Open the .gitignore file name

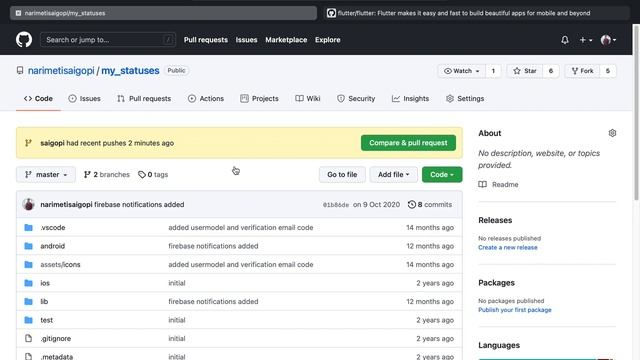click(56, 338)
